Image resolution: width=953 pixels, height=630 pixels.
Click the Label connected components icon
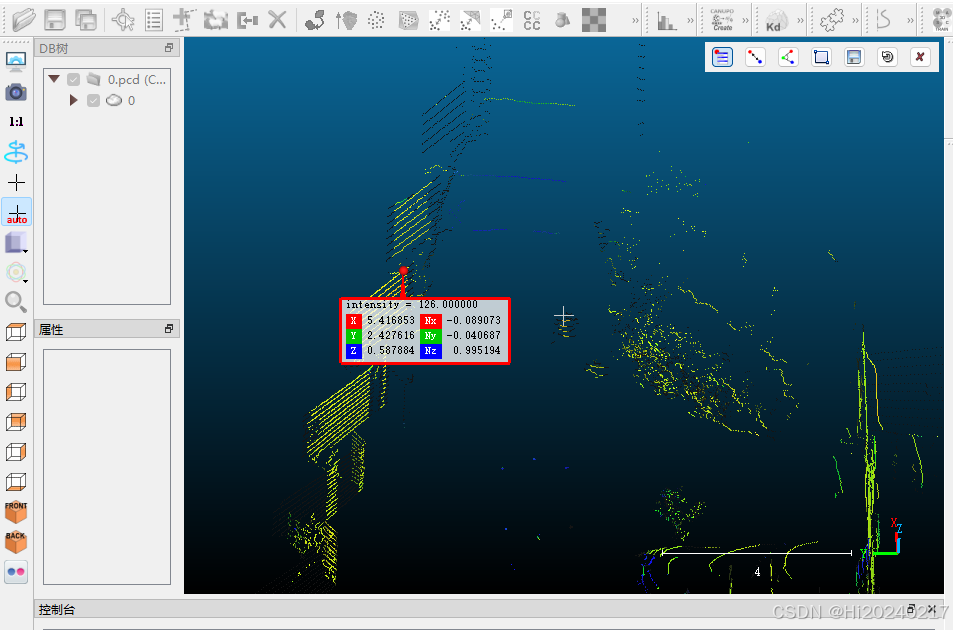pyautogui.click(x=532, y=20)
